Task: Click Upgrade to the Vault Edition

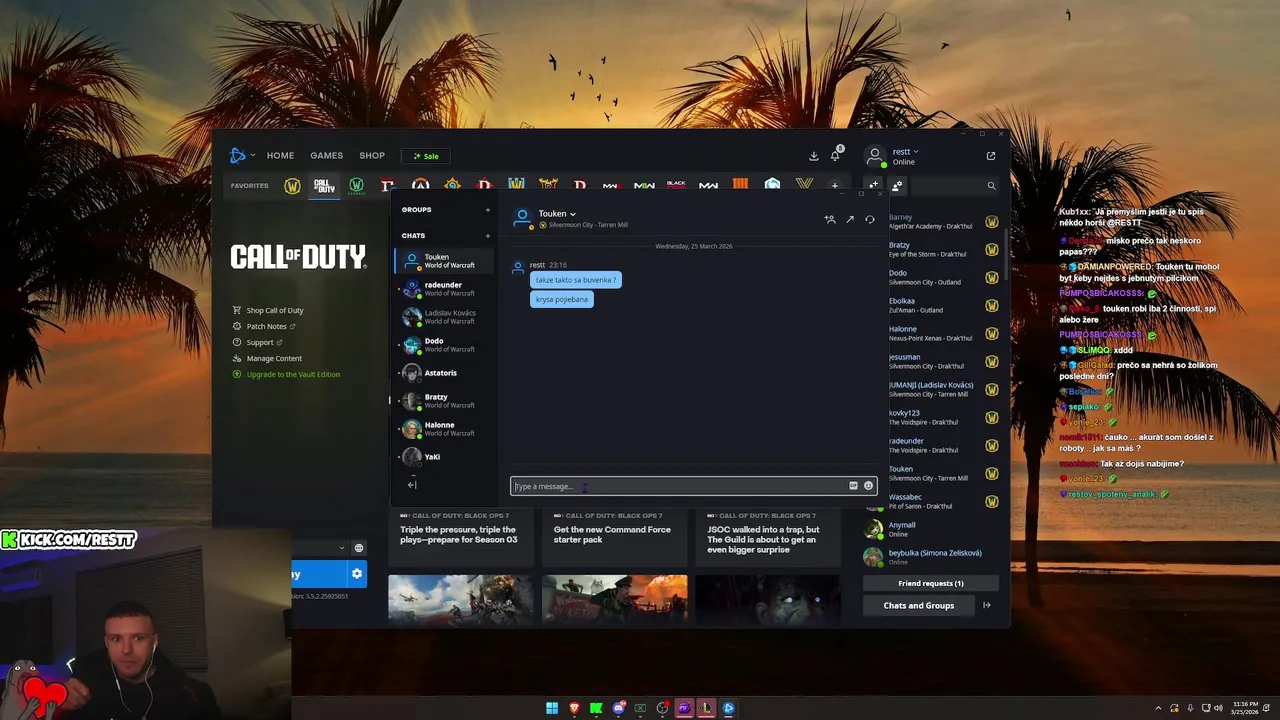Action: point(286,374)
